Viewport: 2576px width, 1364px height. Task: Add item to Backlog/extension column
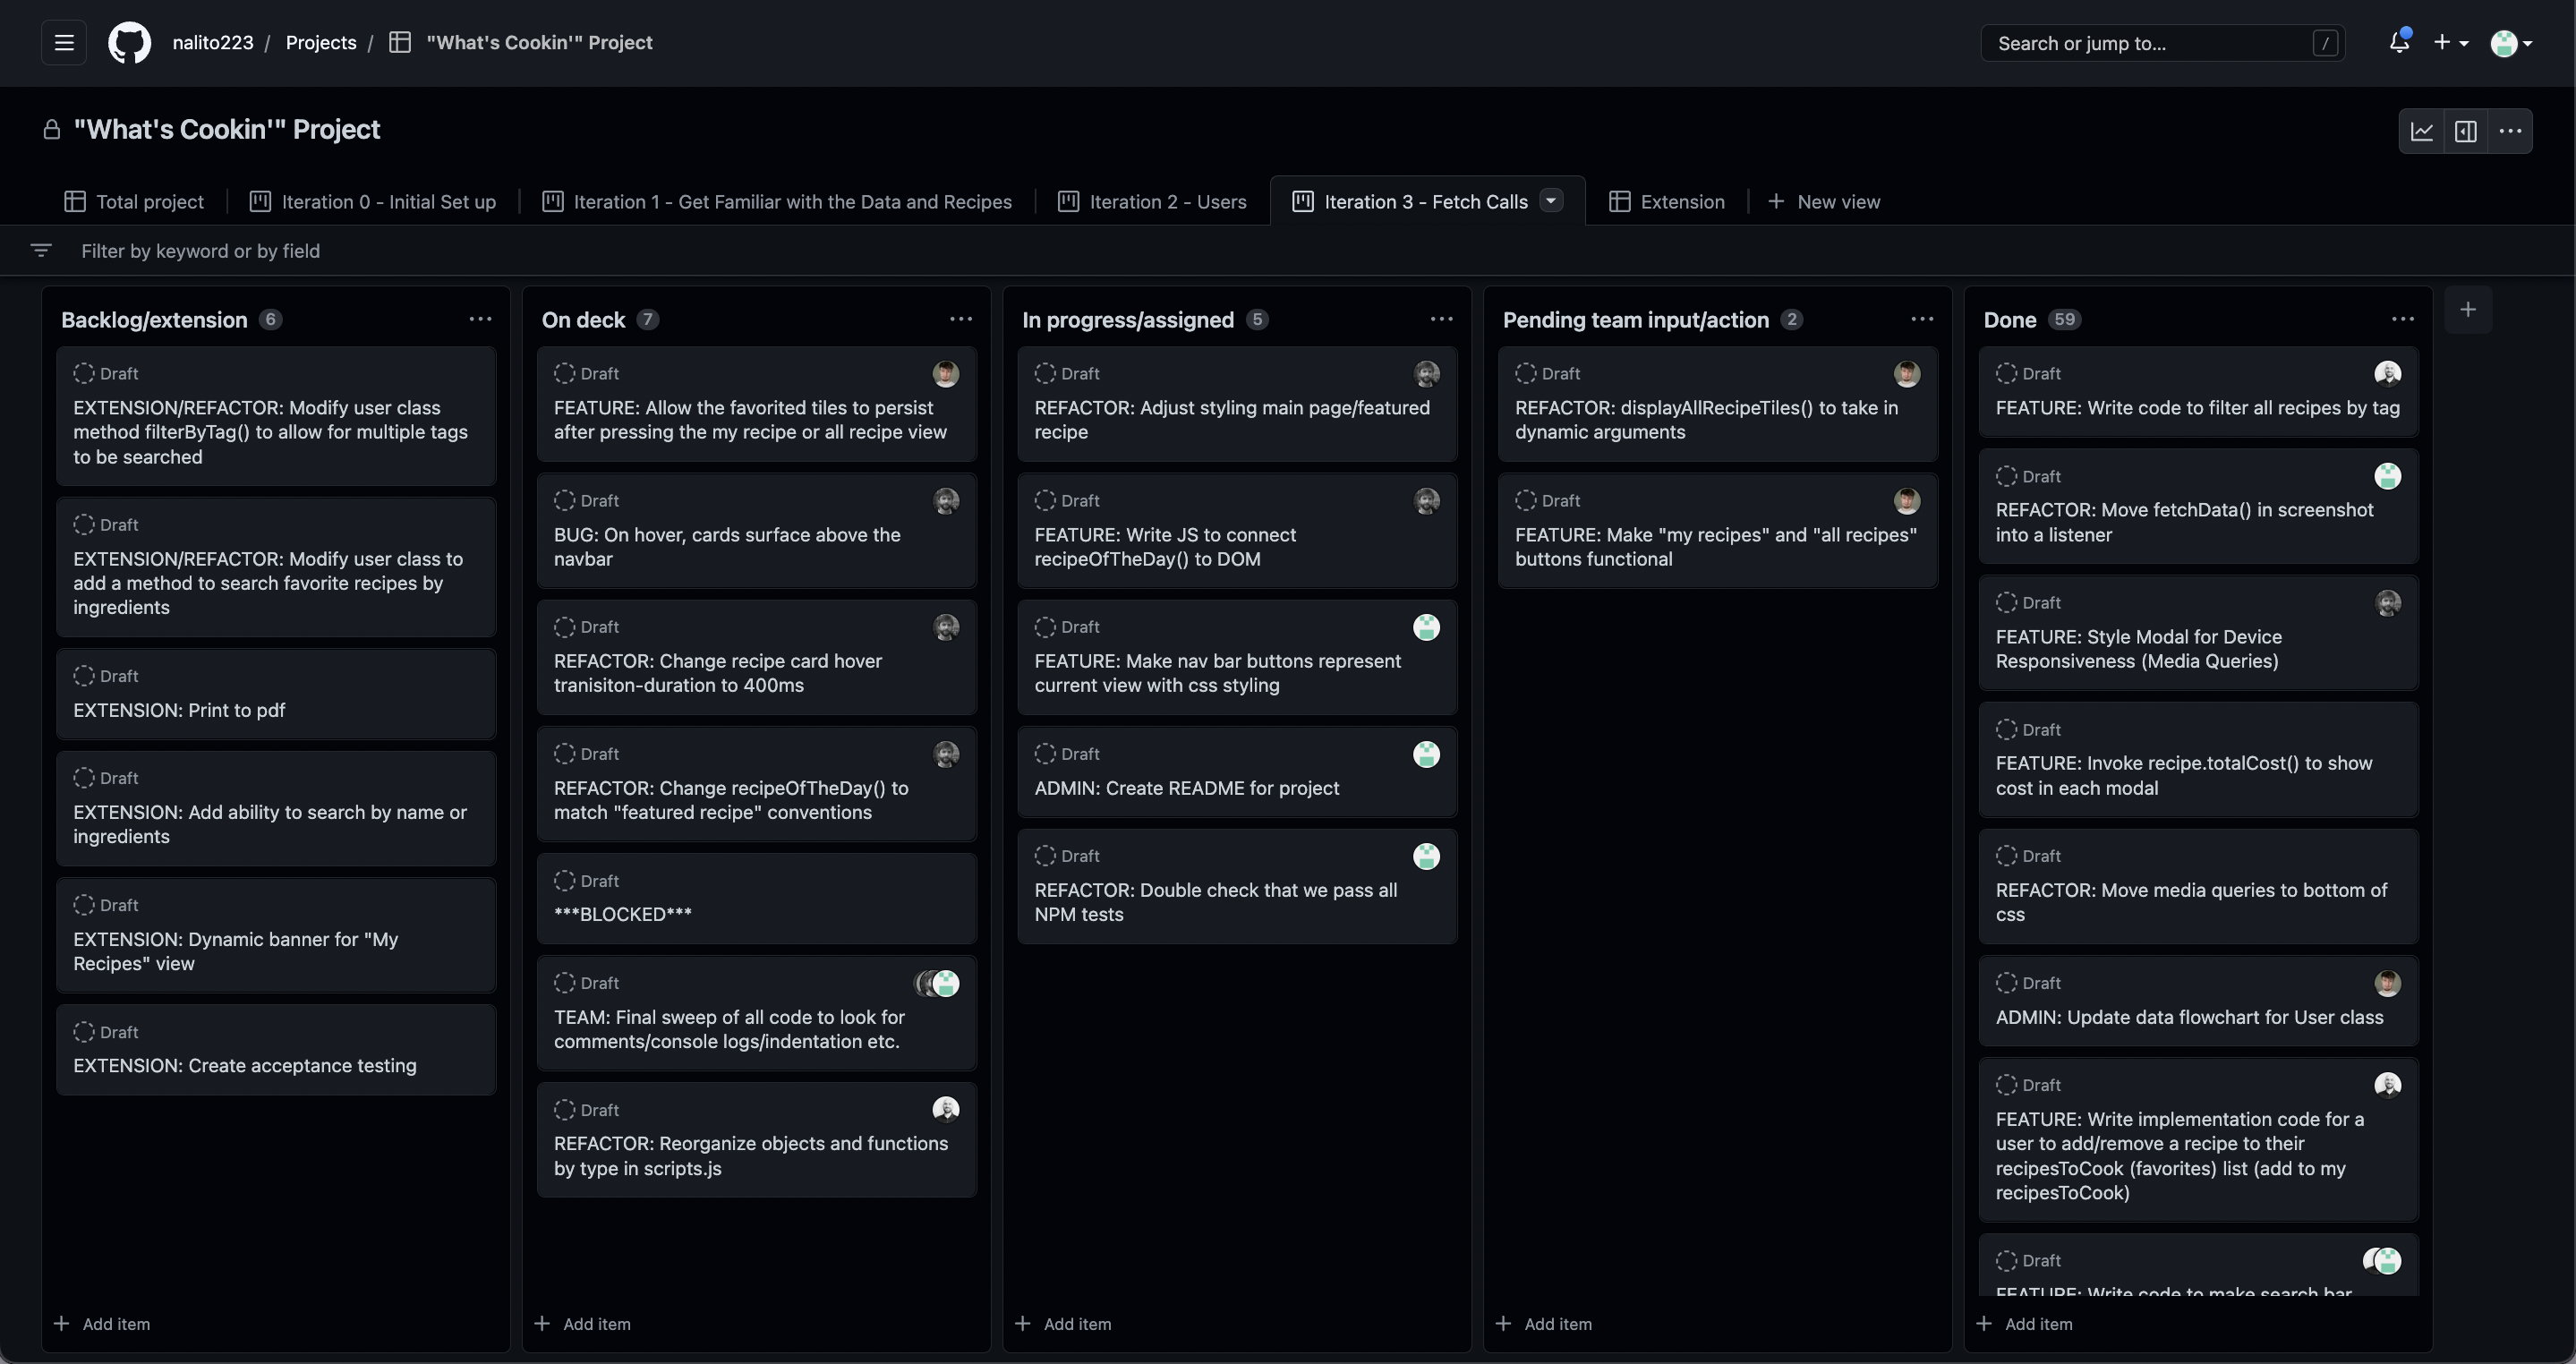(x=102, y=1323)
